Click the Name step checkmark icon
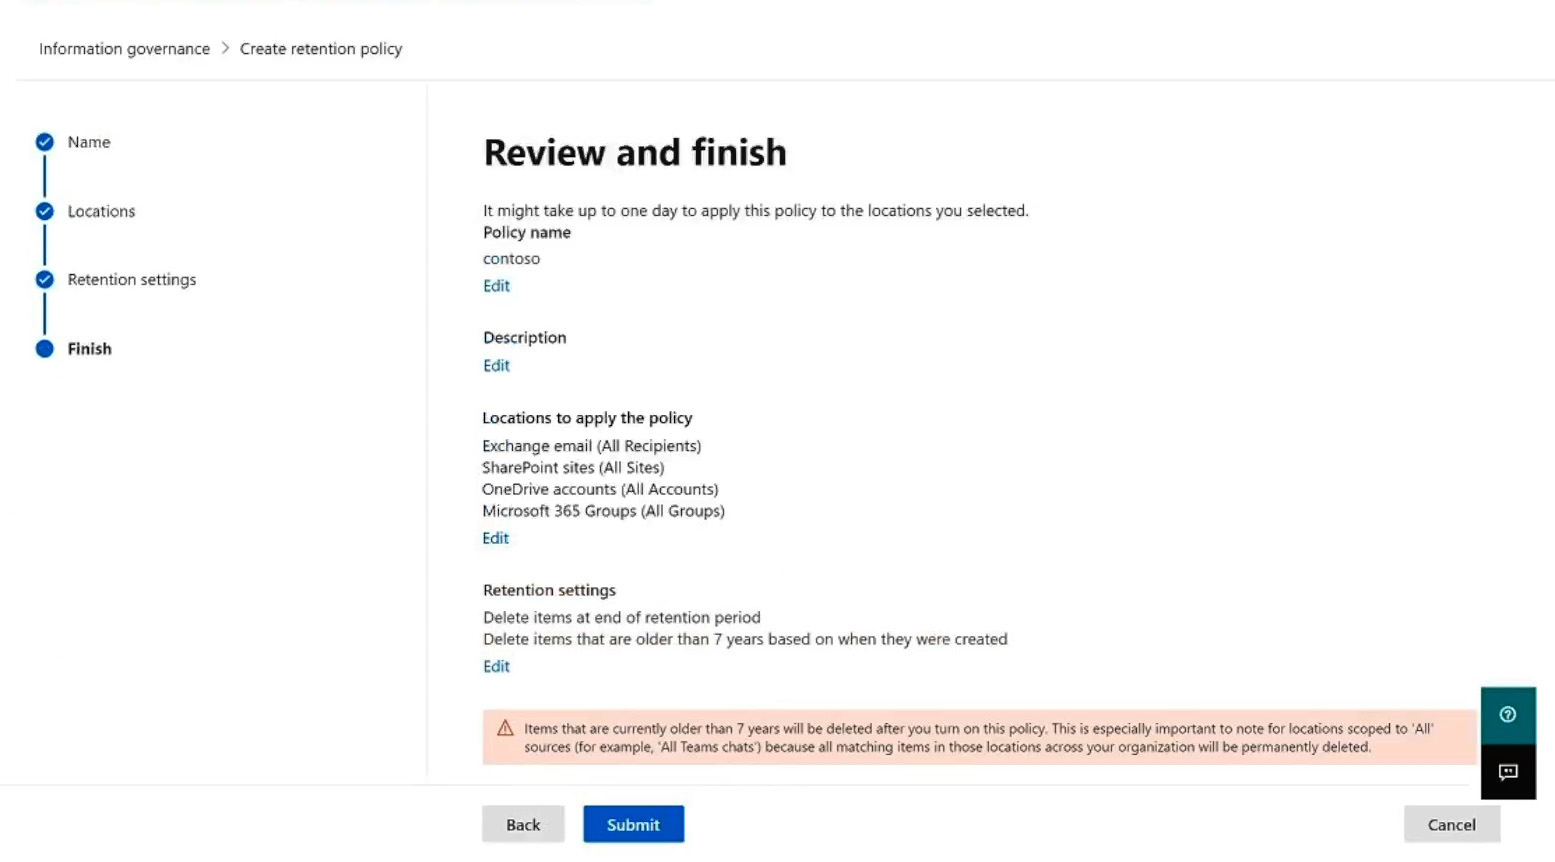The image size is (1555, 862). click(45, 142)
